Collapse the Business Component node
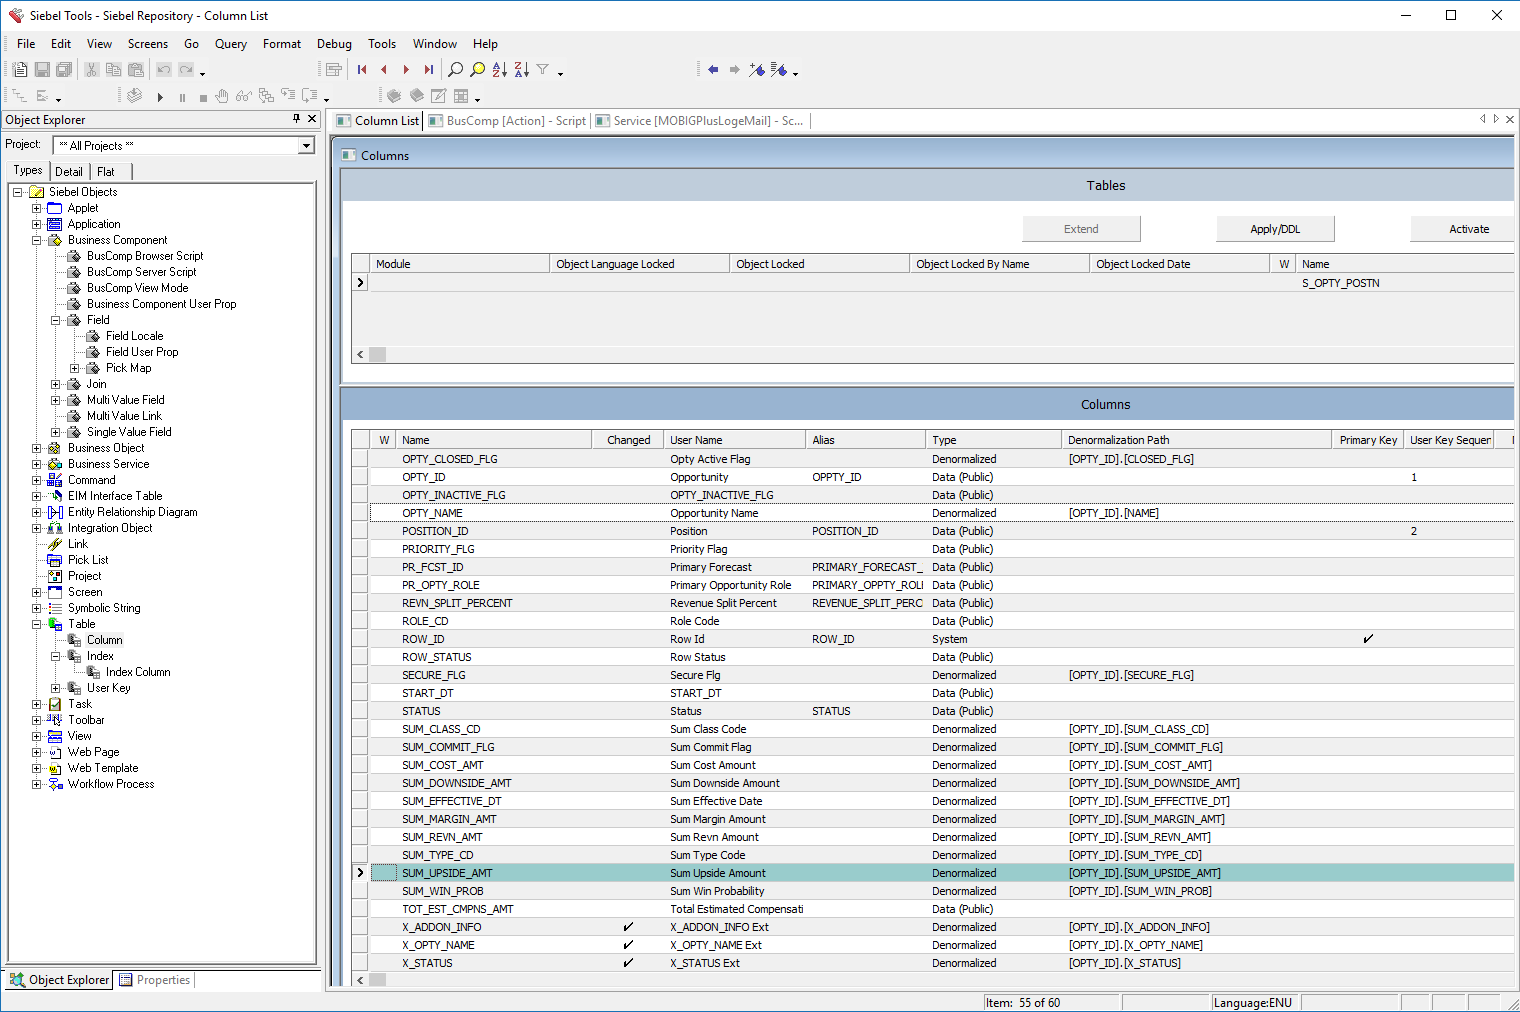 point(36,240)
